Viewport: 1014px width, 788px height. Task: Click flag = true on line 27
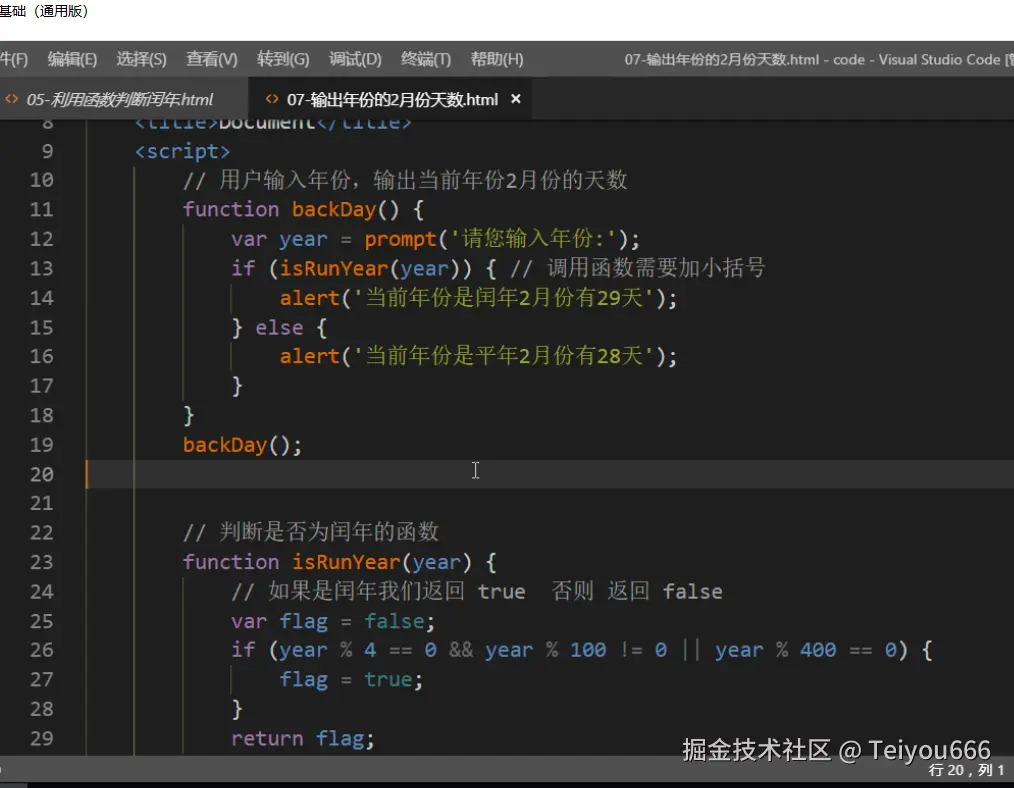pos(351,680)
